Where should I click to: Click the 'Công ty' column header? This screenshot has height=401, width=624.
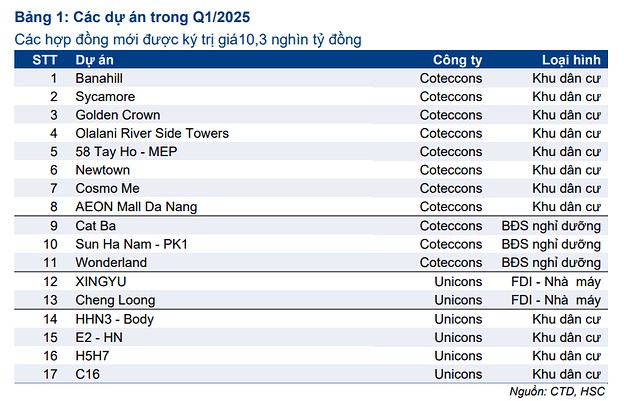point(457,59)
